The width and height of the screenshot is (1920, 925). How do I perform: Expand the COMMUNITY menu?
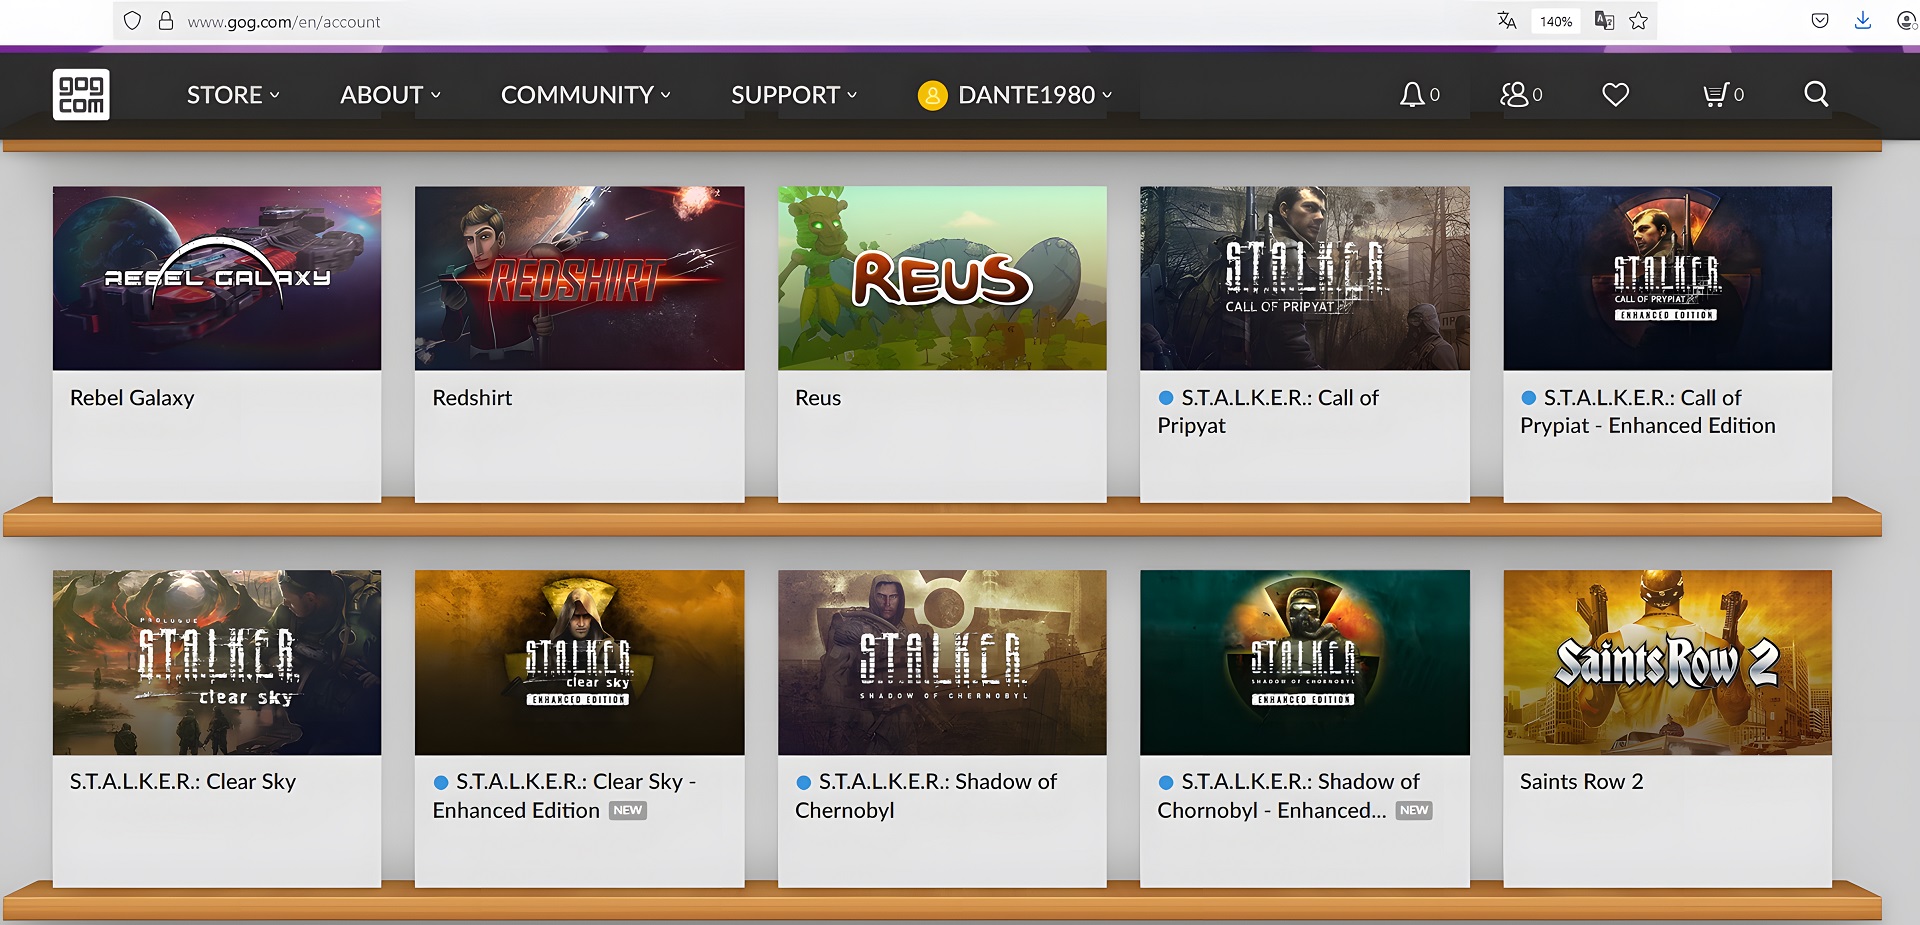pos(586,95)
